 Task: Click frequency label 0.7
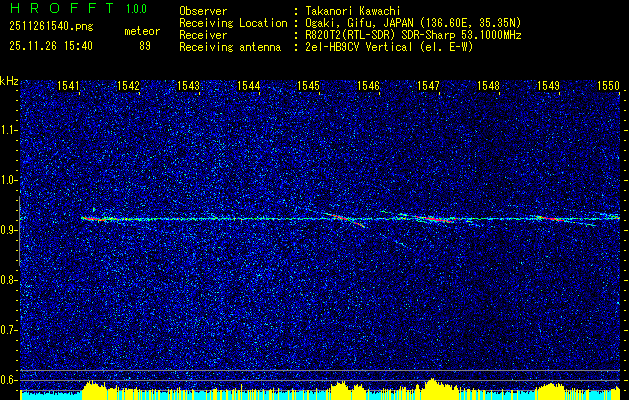8,330
